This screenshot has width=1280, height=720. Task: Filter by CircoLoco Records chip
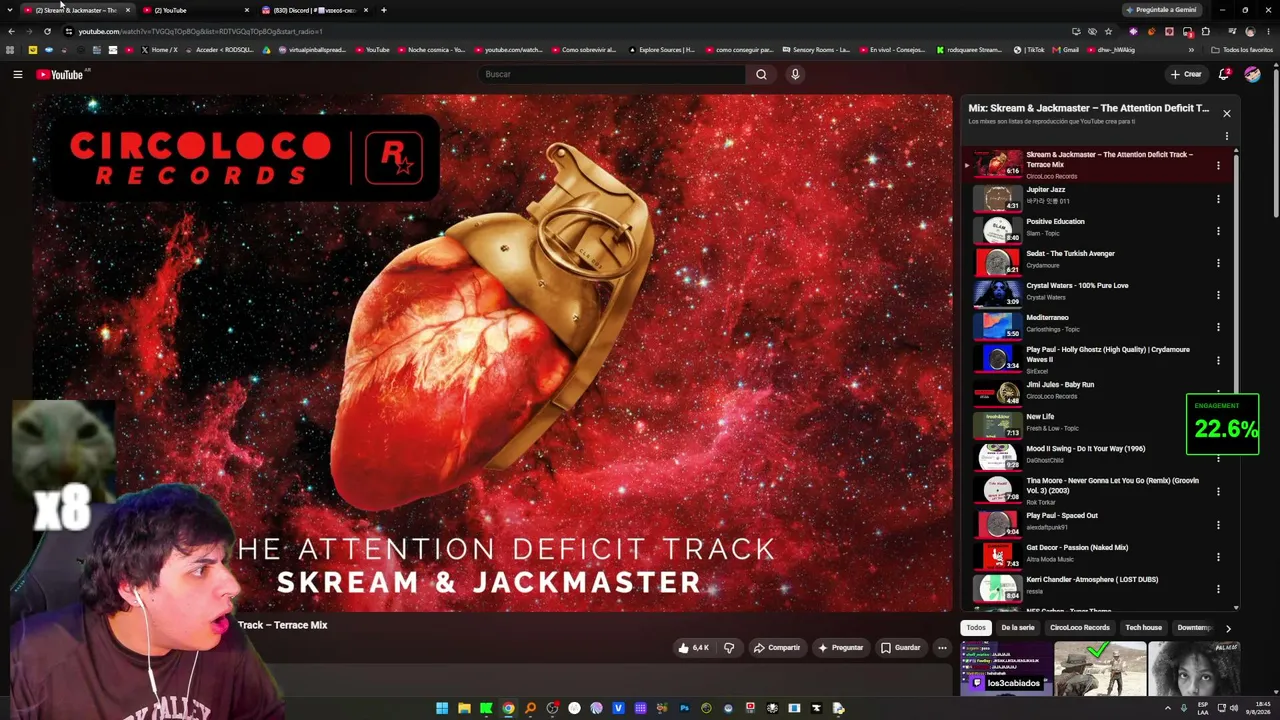pyautogui.click(x=1080, y=628)
